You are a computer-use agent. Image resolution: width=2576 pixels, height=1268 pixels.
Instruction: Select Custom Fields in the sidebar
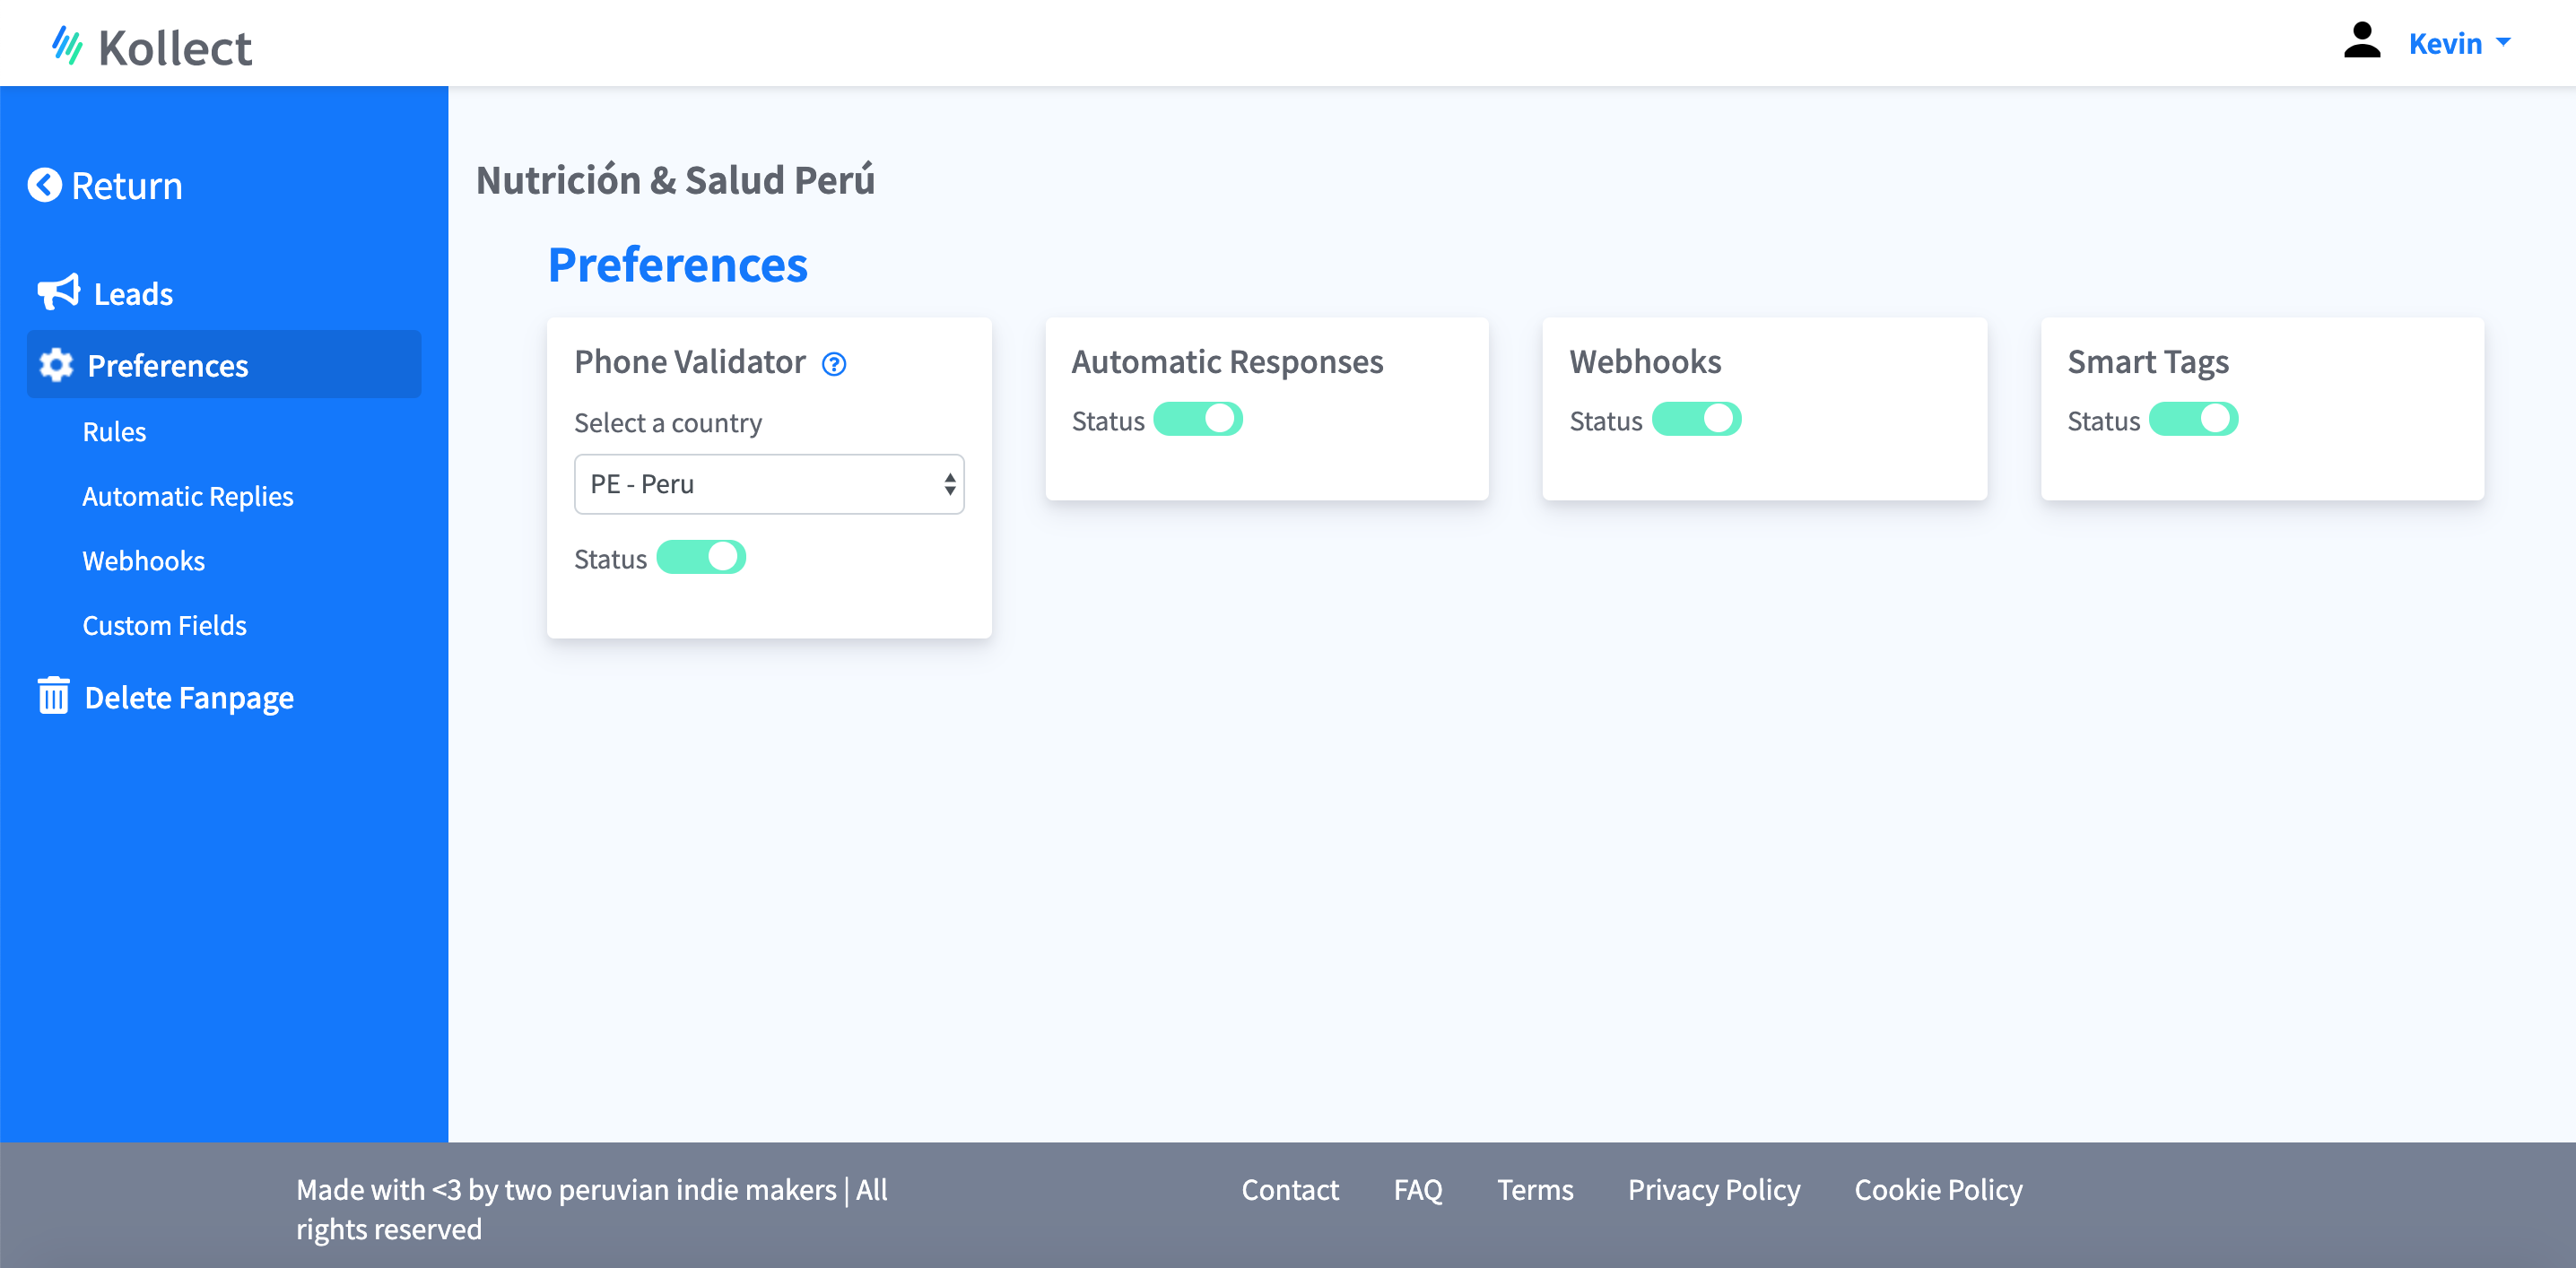tap(164, 625)
